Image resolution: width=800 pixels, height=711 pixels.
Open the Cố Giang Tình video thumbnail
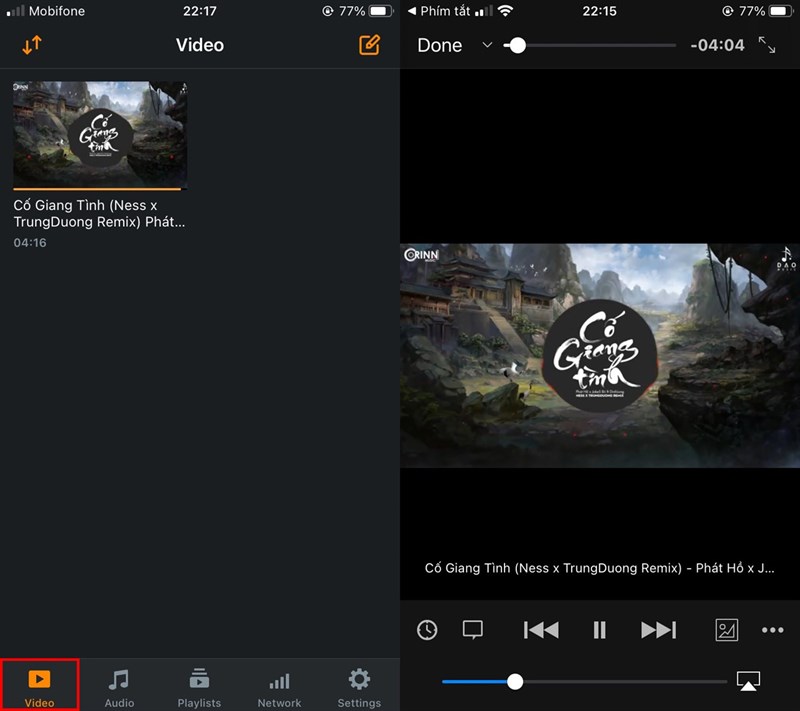pos(100,135)
